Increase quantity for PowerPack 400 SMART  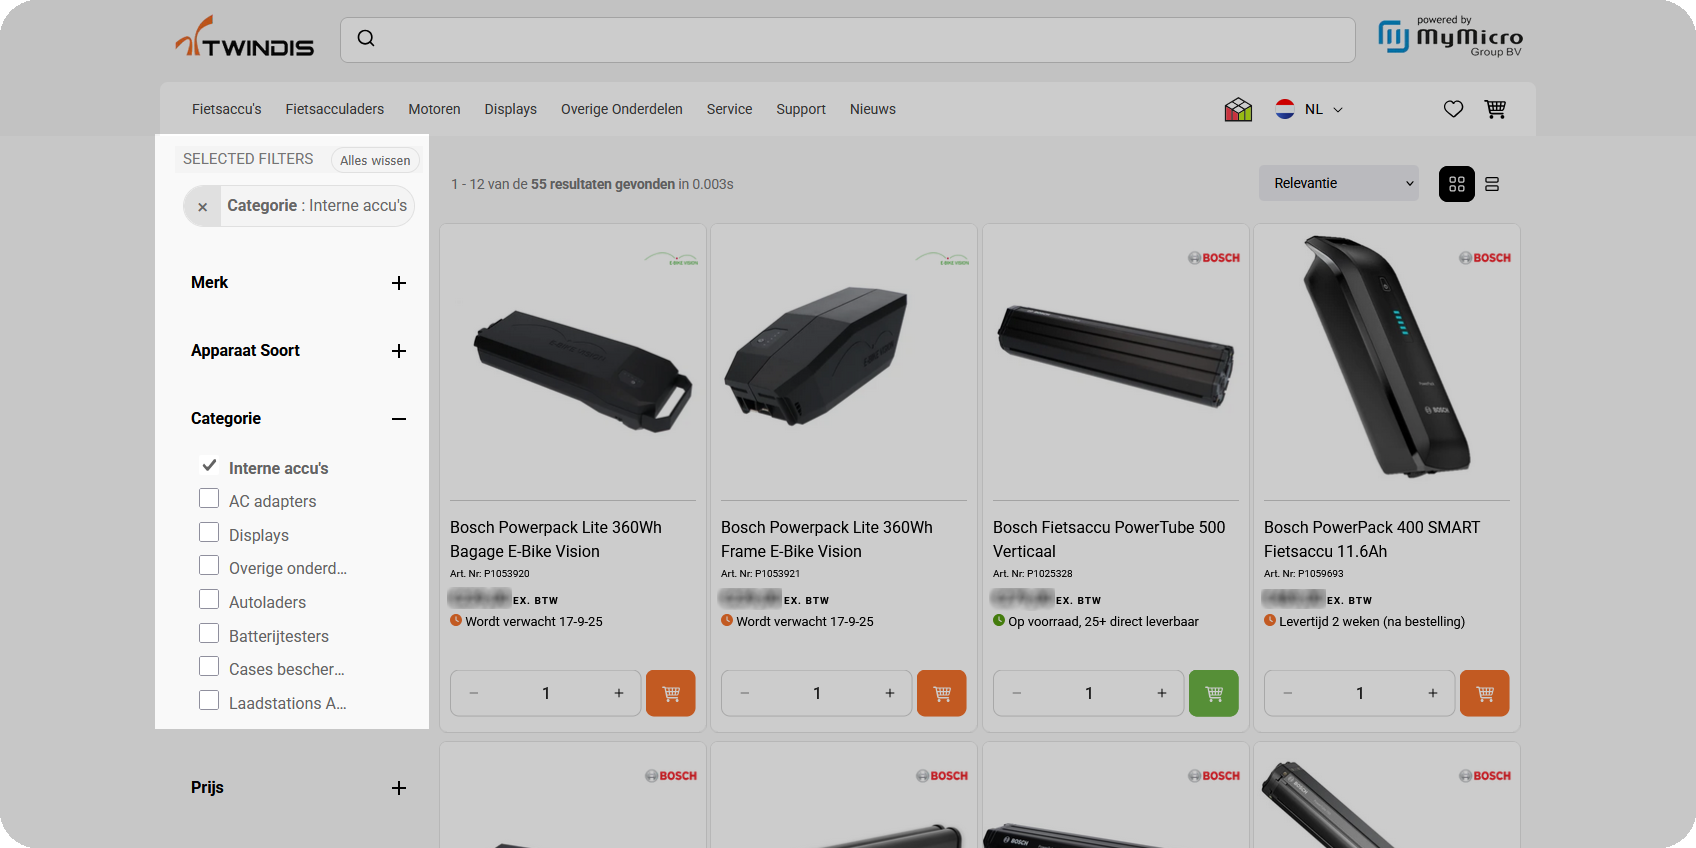pos(1433,693)
